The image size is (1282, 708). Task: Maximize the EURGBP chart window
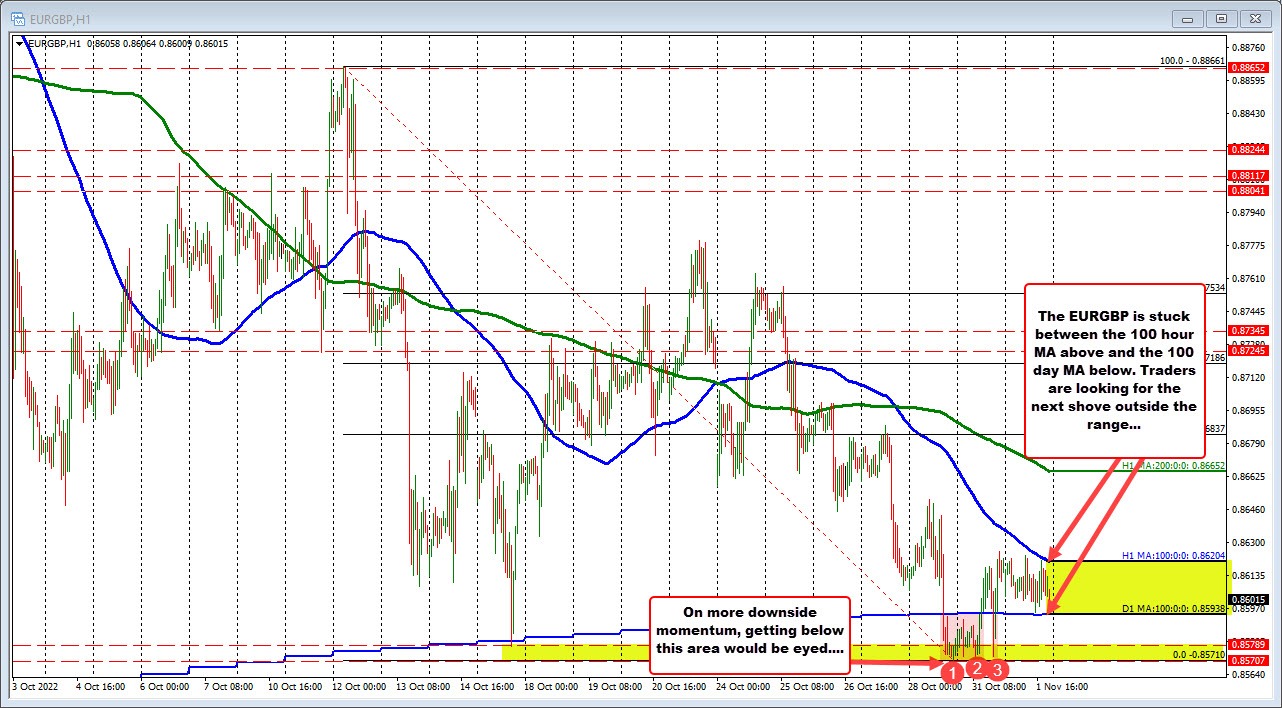pos(1221,17)
